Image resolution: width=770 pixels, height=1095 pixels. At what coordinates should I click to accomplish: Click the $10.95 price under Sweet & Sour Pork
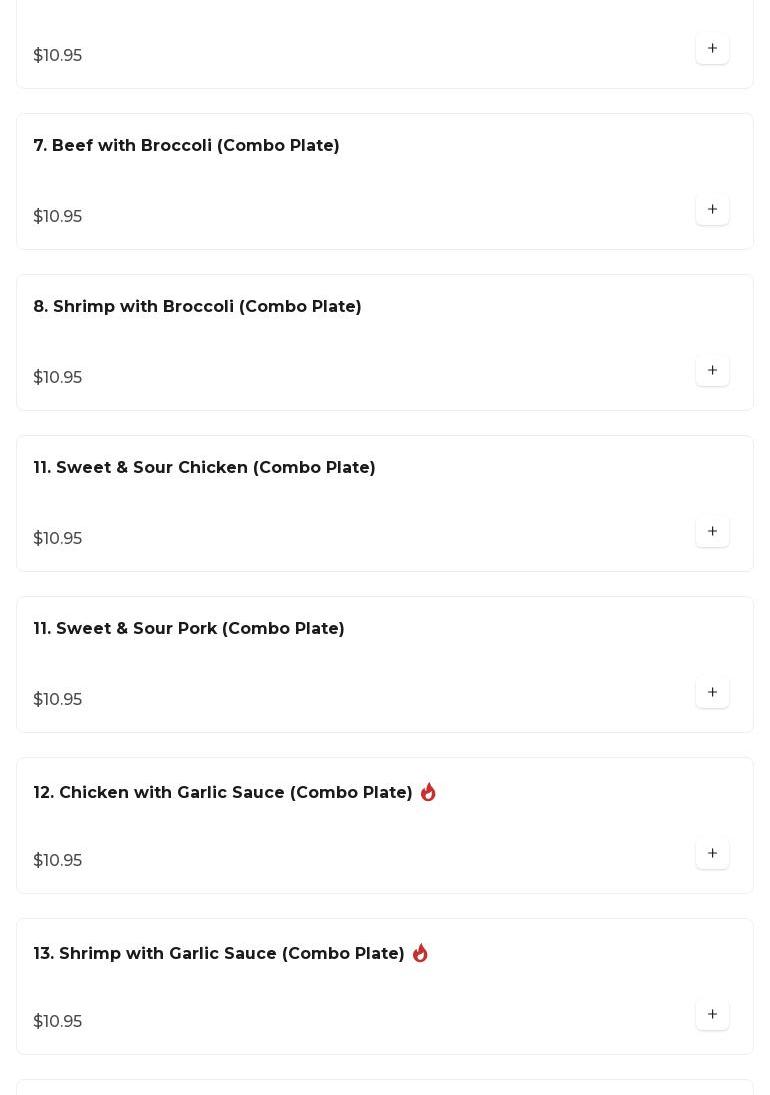point(58,699)
